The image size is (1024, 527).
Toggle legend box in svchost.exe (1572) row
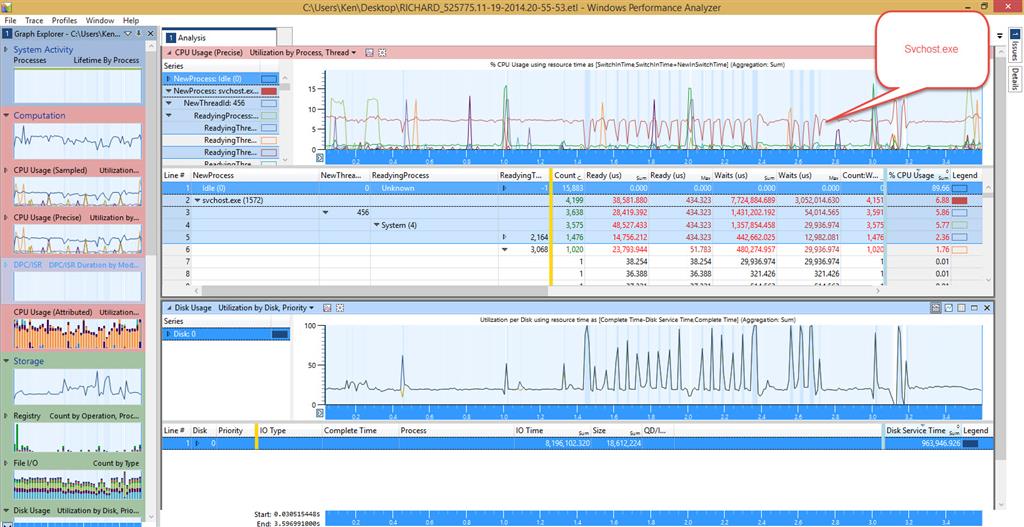point(961,200)
